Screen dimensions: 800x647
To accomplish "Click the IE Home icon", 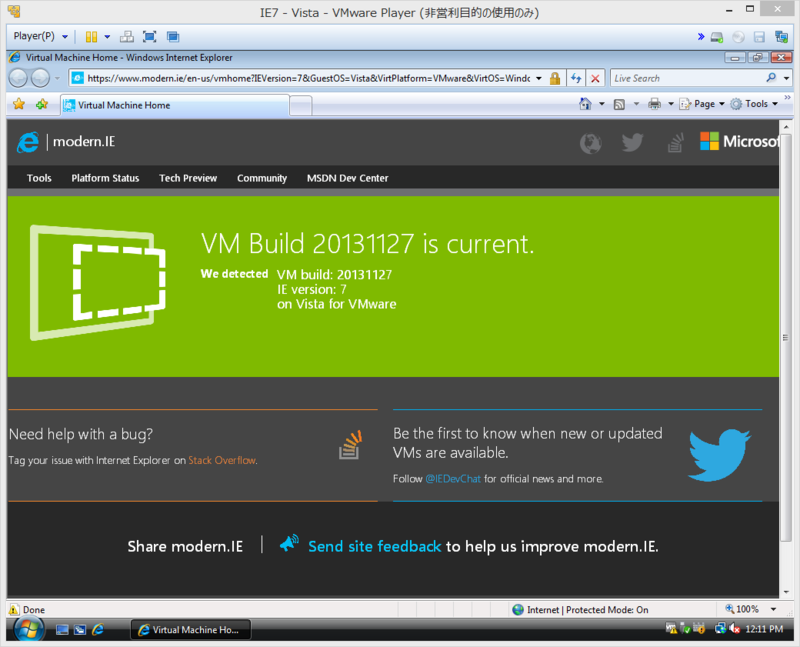I will point(585,104).
